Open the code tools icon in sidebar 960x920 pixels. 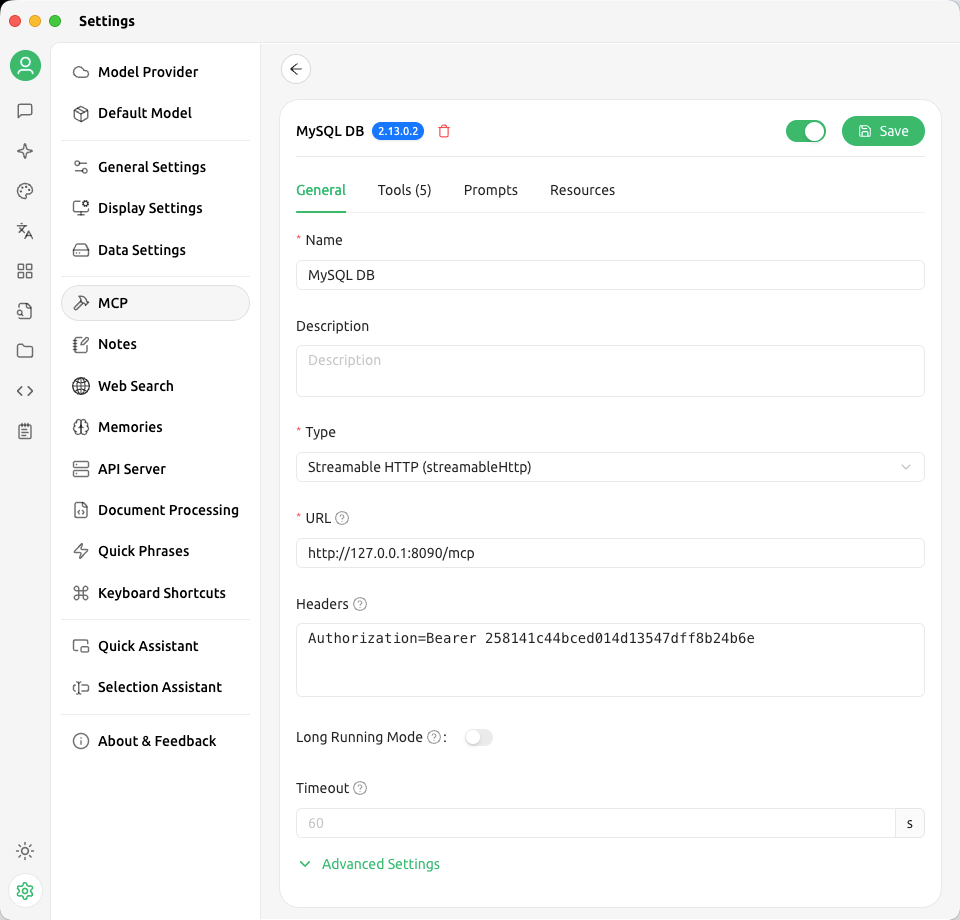pyautogui.click(x=25, y=391)
